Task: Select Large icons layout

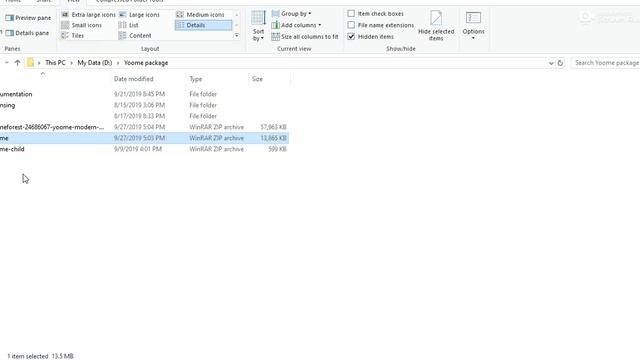Action: click(x=140, y=15)
